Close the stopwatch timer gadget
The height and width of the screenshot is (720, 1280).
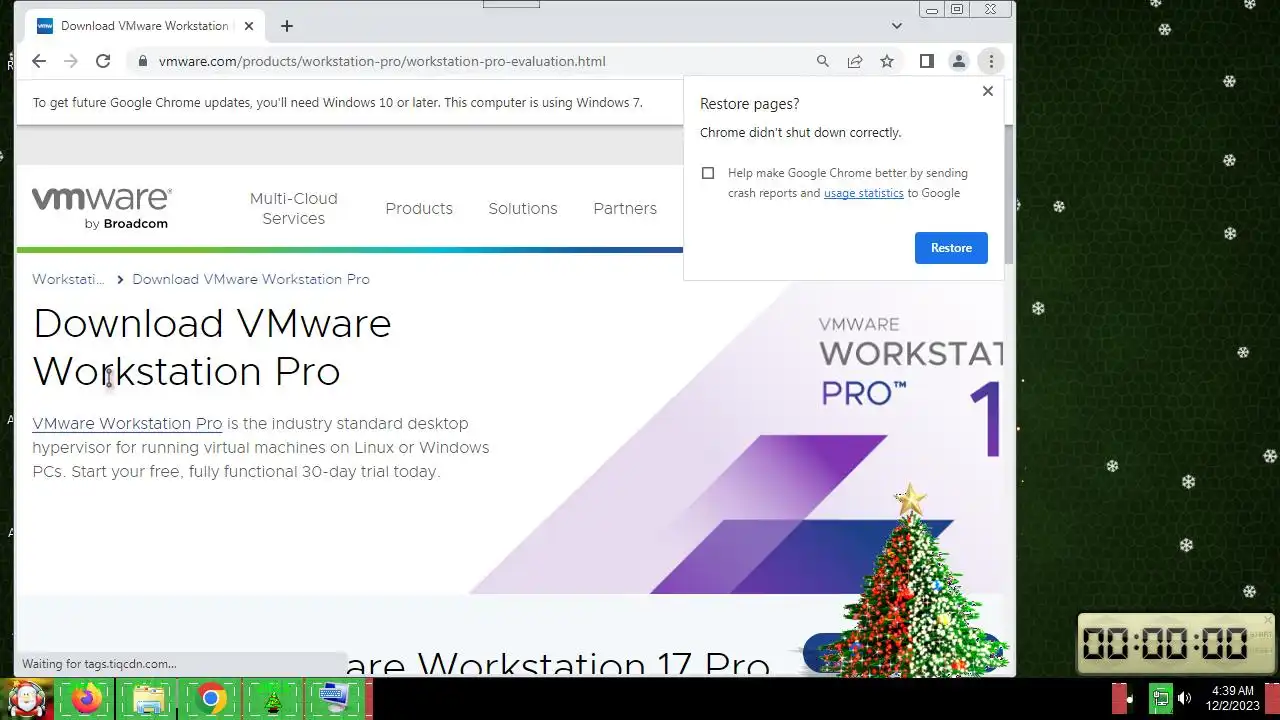(x=1268, y=620)
